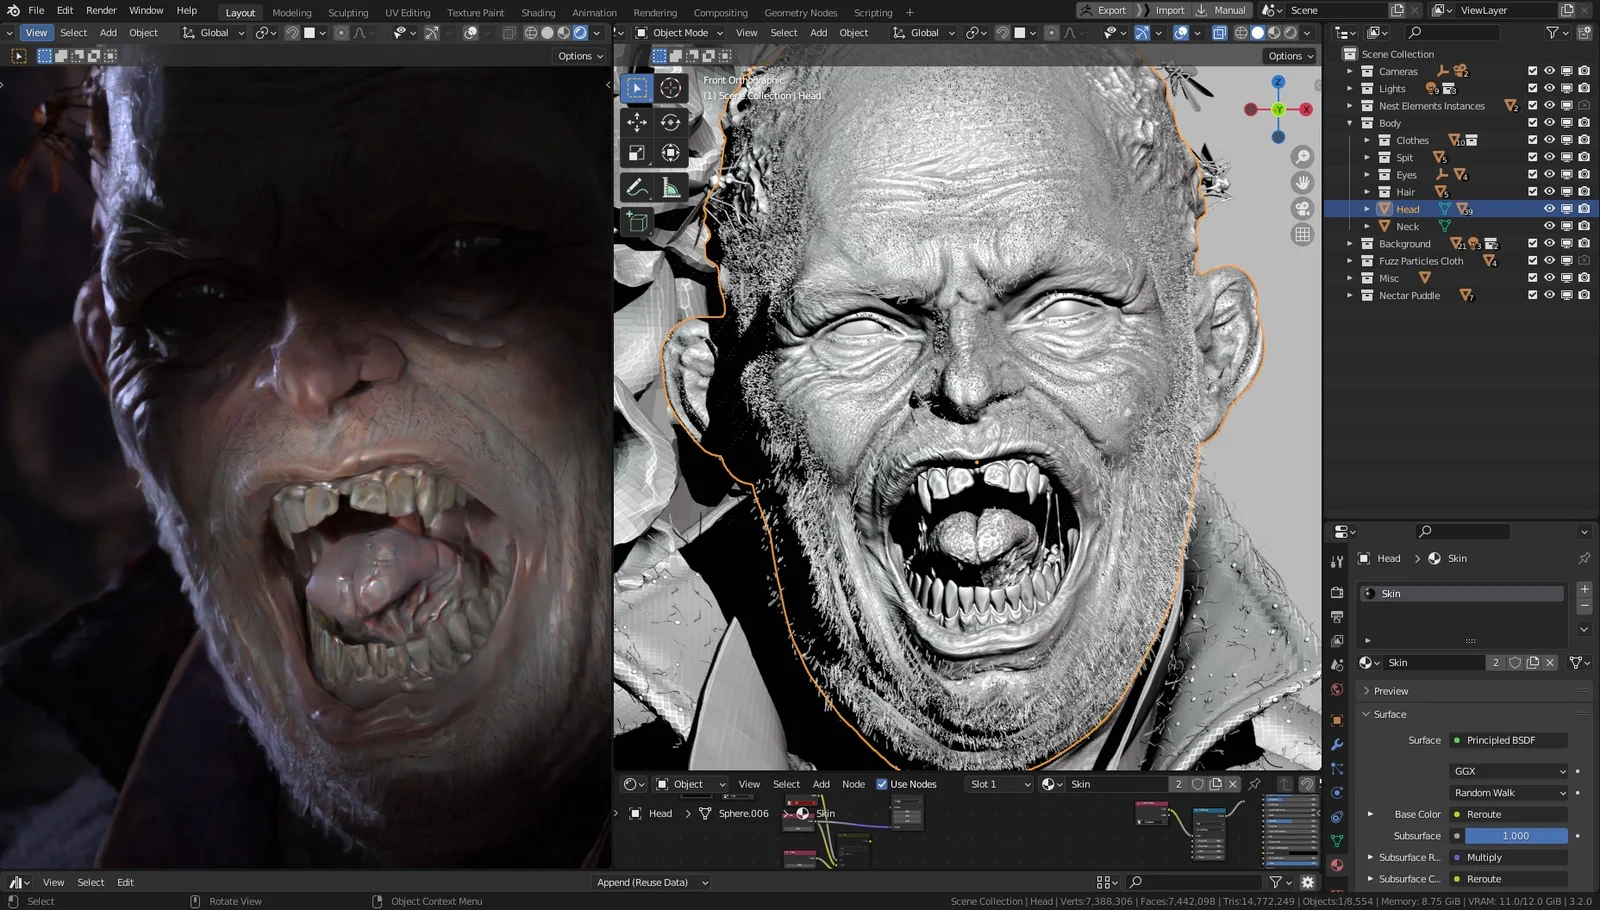Adjust the Subsurface 1.000 slider
The image size is (1600, 910).
coord(1515,836)
